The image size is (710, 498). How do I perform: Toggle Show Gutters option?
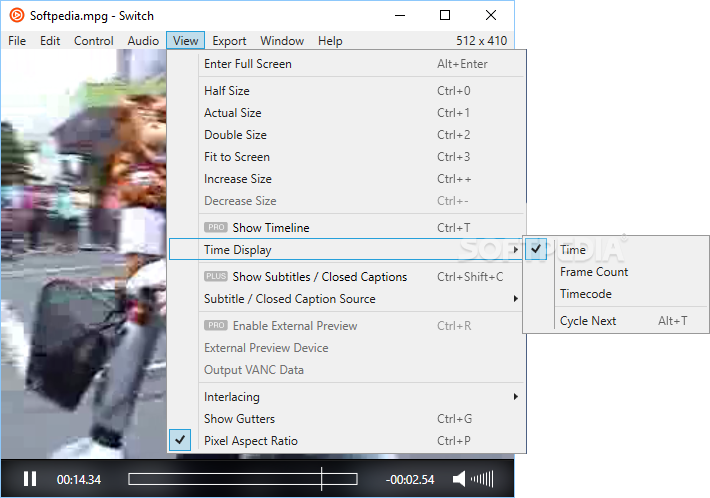(x=347, y=419)
